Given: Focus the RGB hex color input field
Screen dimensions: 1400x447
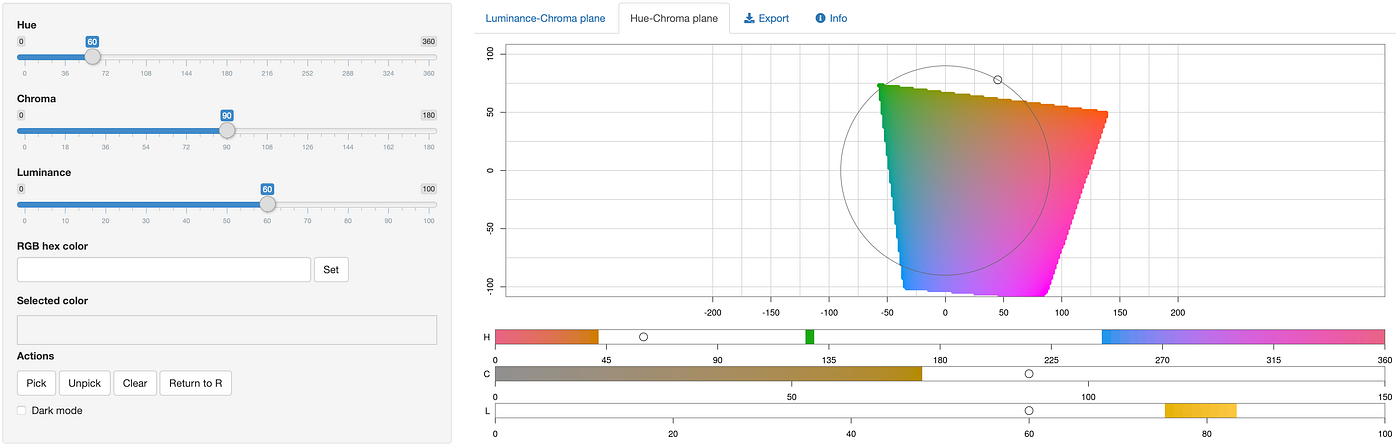Looking at the screenshot, I should [164, 269].
